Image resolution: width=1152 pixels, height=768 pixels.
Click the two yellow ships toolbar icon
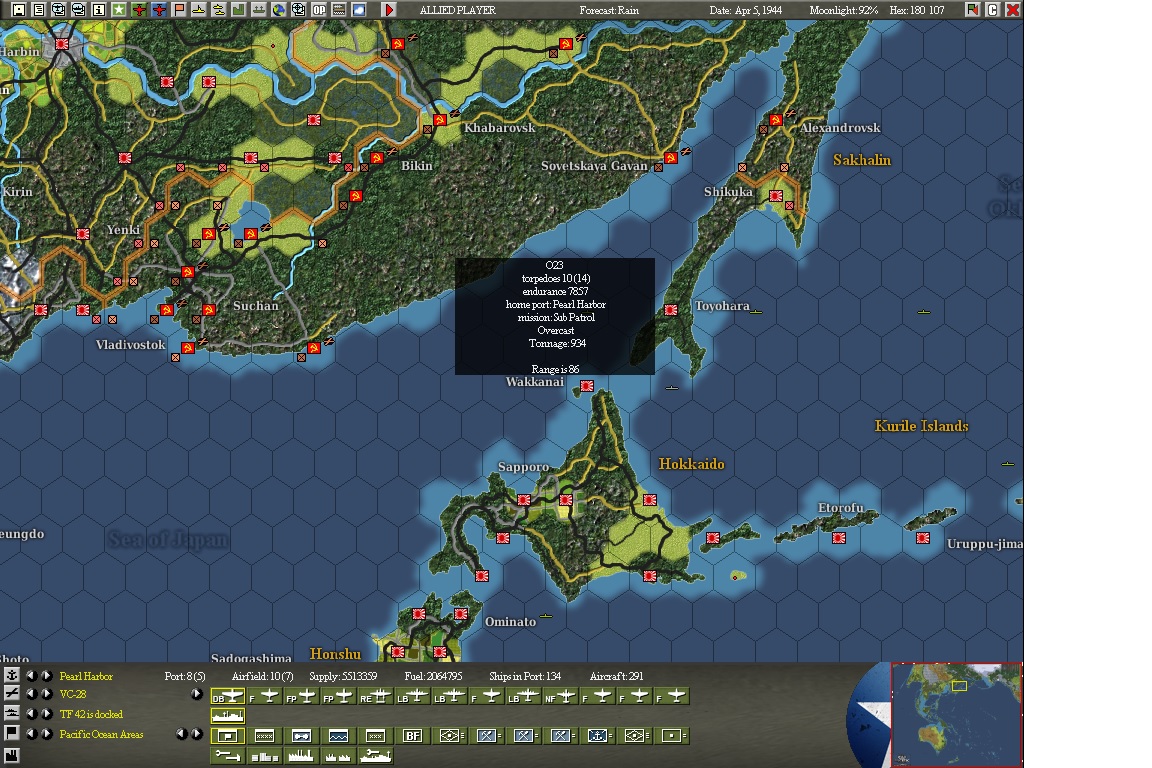coord(219,10)
